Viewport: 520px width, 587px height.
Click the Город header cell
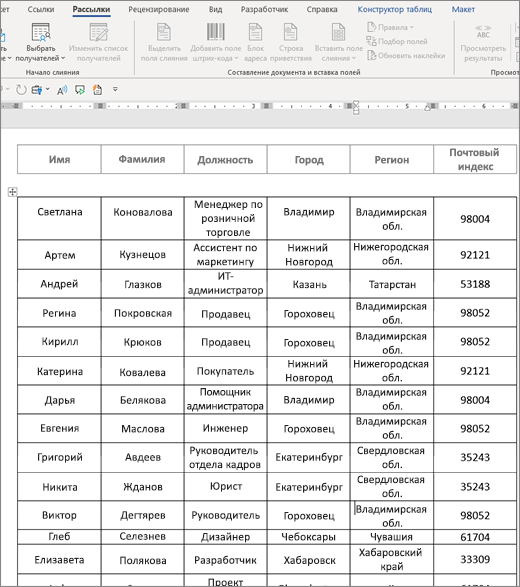(x=309, y=159)
